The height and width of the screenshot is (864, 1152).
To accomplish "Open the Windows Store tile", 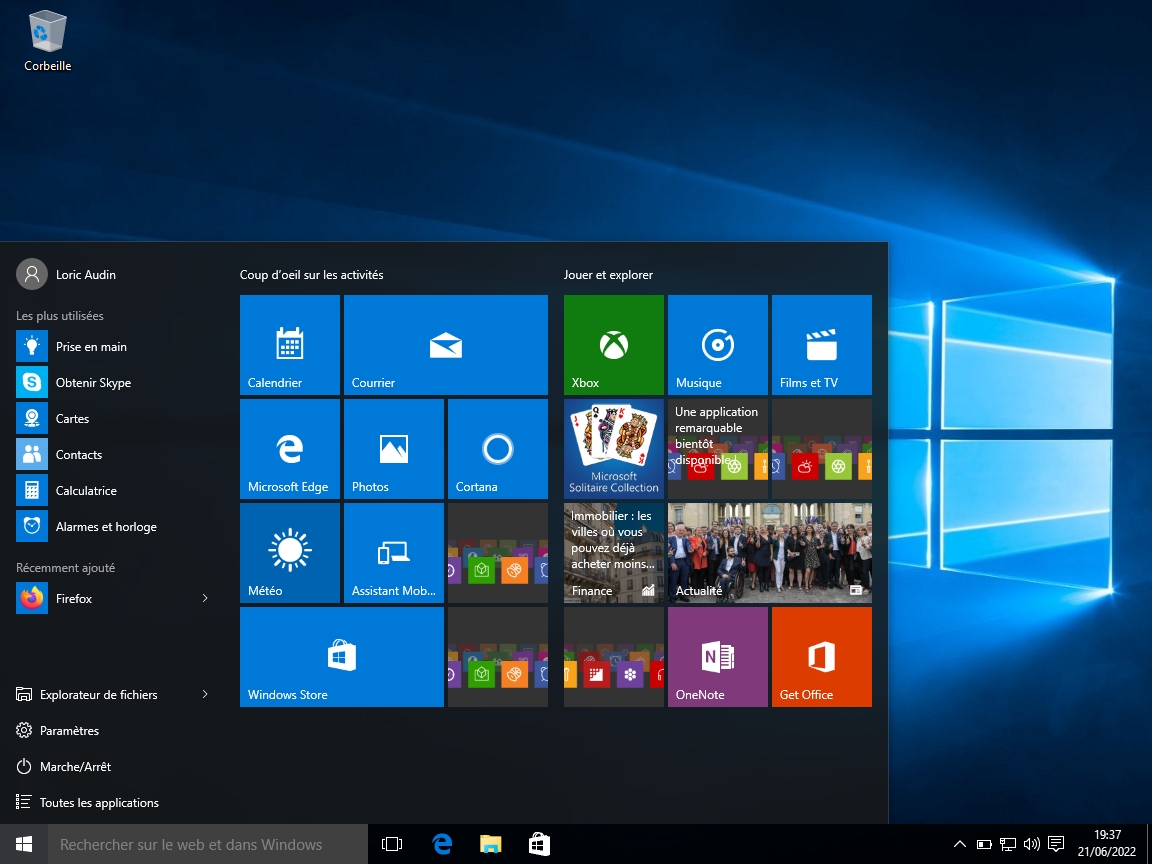I will [342, 657].
